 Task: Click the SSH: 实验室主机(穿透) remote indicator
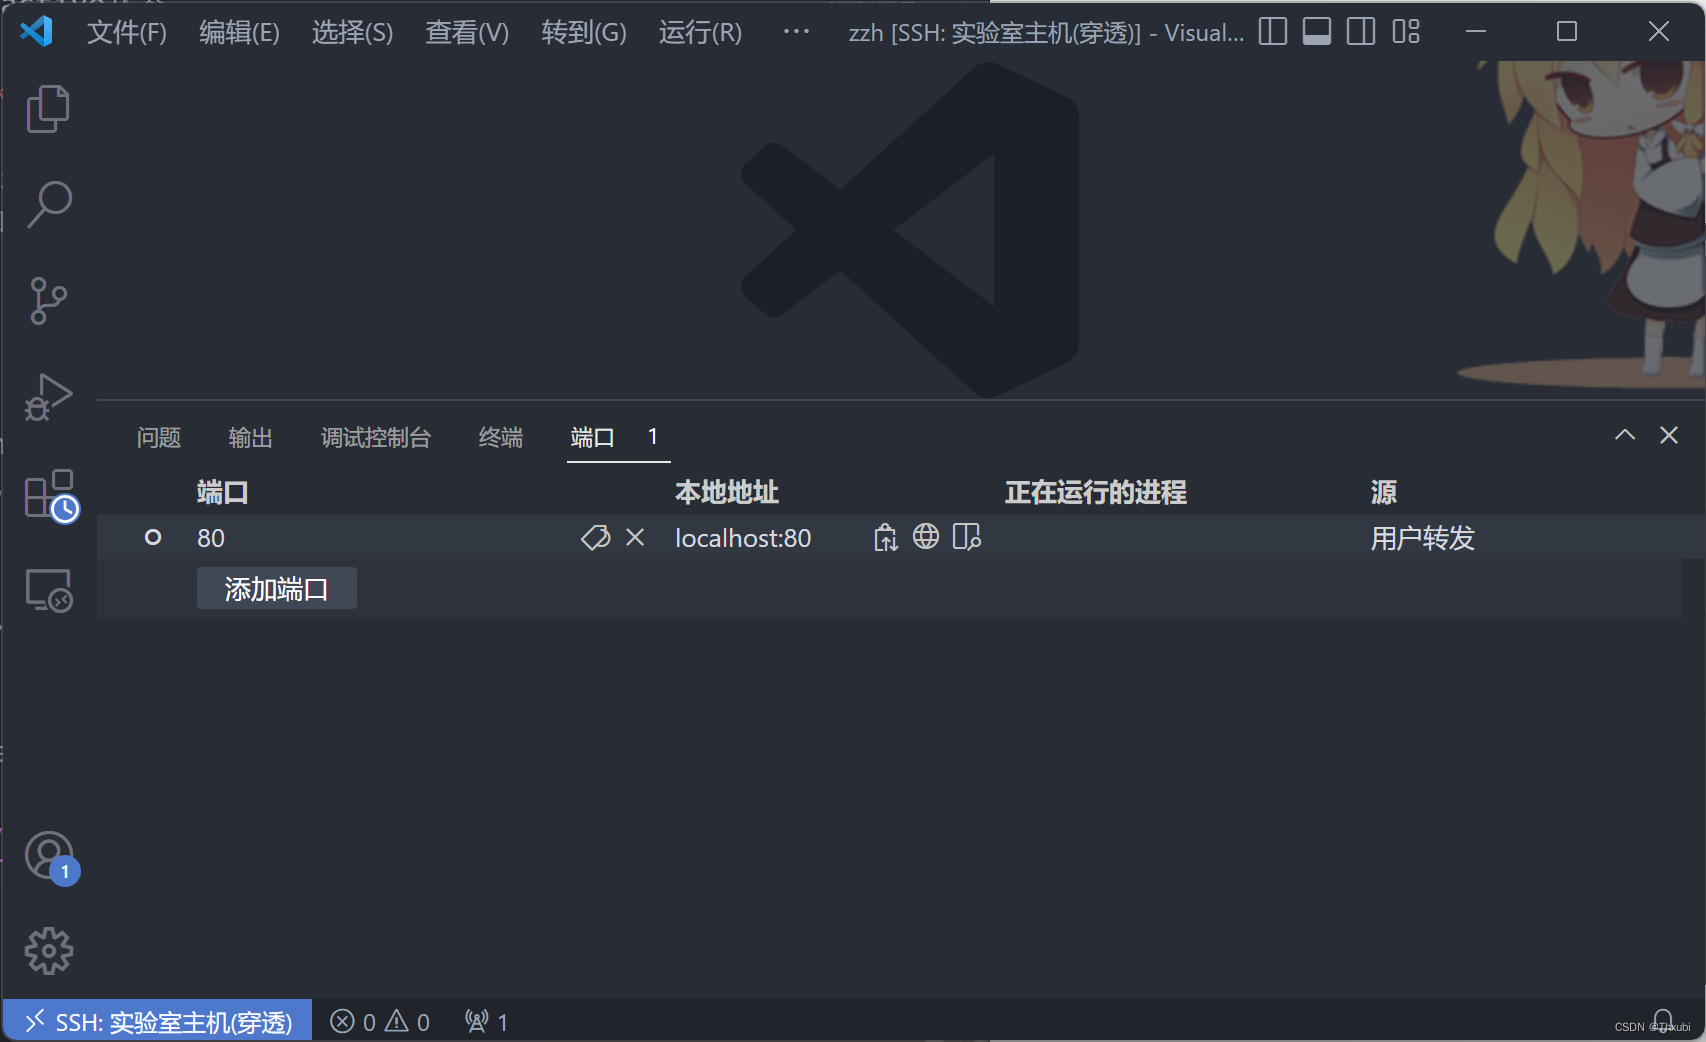[x=158, y=1021]
